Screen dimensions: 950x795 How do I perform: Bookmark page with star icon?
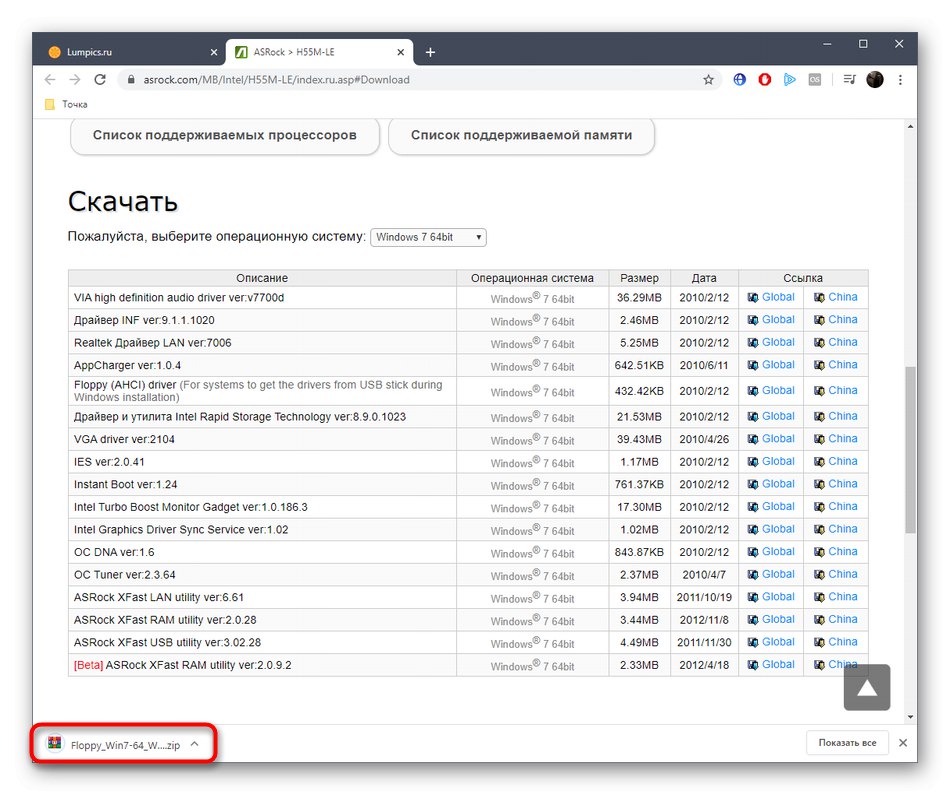click(x=708, y=79)
